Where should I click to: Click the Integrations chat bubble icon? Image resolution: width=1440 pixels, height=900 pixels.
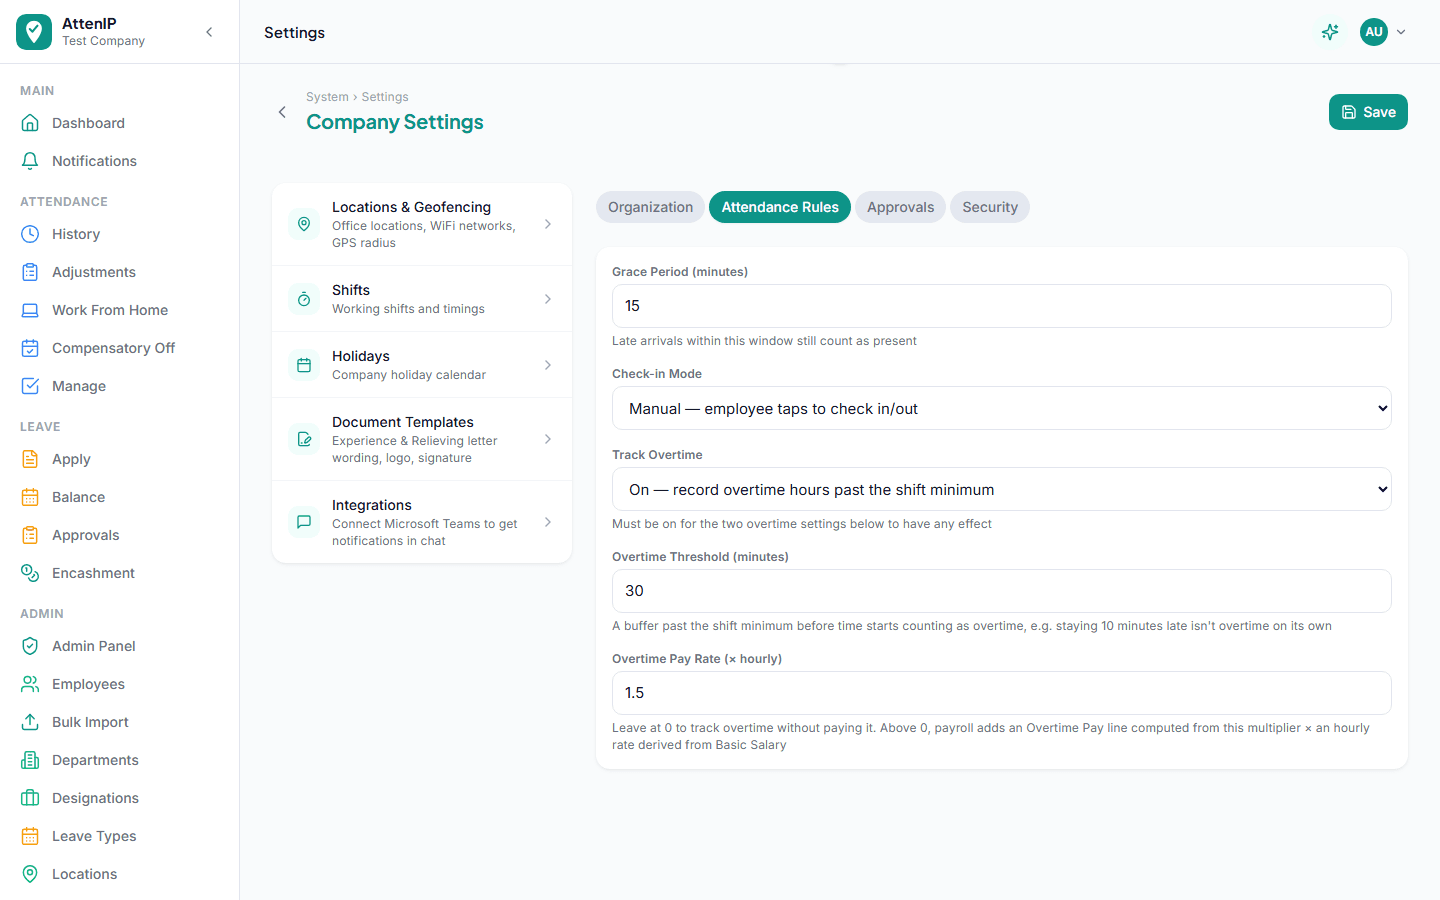point(304,522)
